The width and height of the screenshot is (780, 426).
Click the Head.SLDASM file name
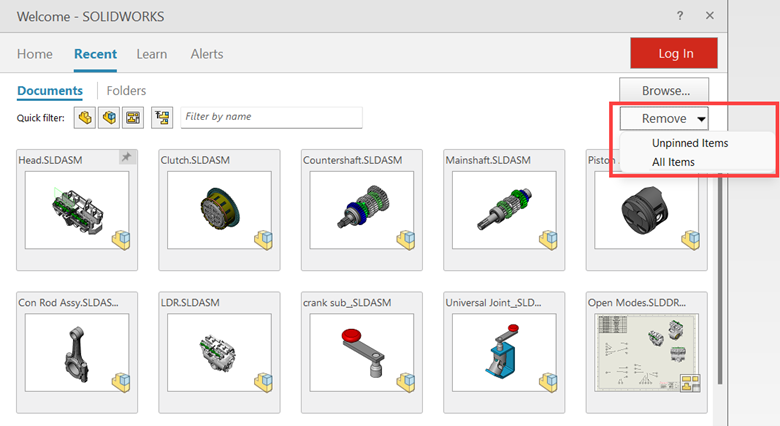point(50,160)
